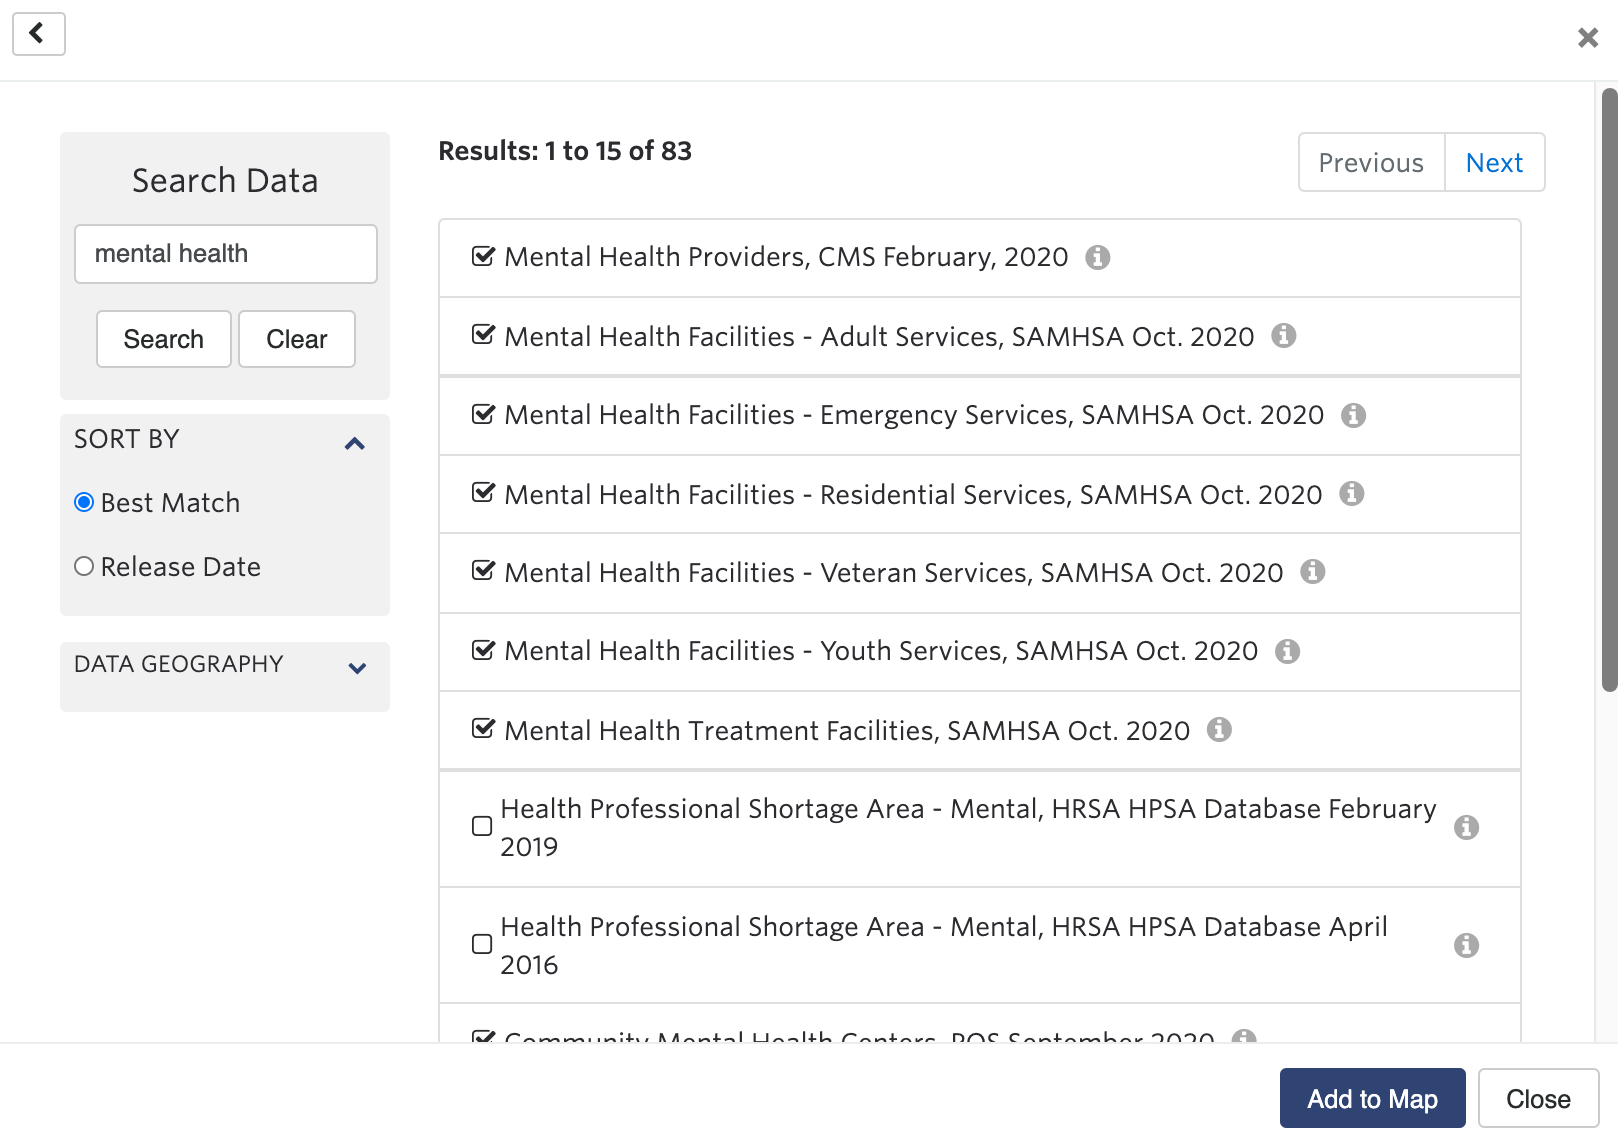Image resolution: width=1618 pixels, height=1142 pixels.
Task: Click the Search button
Action: [x=164, y=339]
